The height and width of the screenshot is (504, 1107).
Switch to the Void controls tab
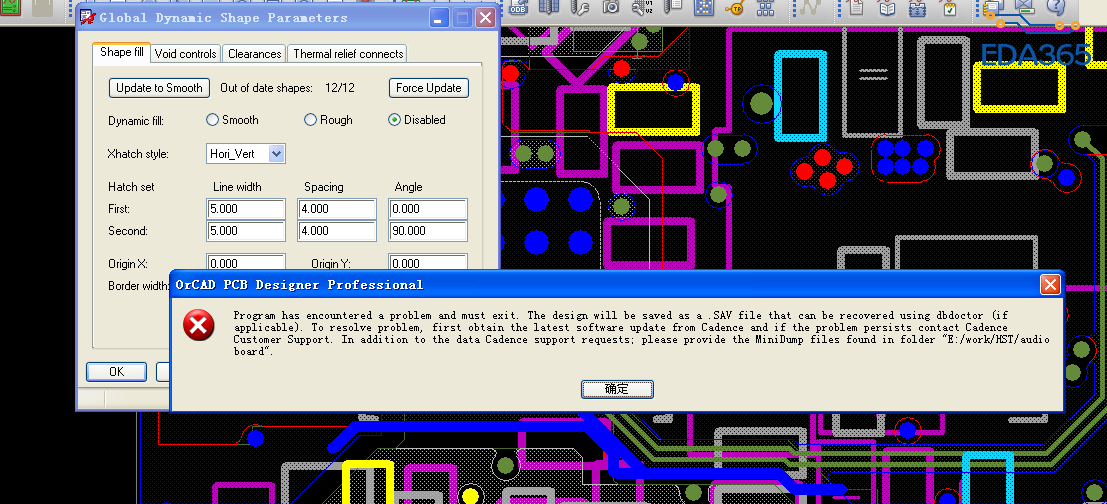186,54
